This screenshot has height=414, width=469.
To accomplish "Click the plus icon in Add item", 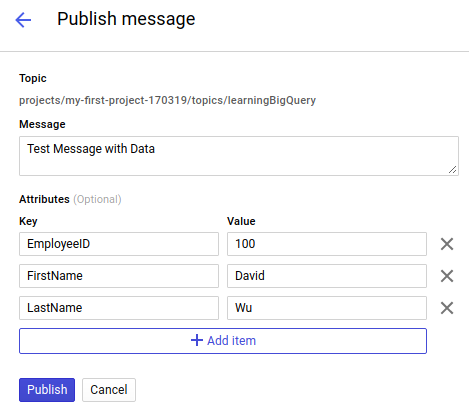I will (x=197, y=340).
